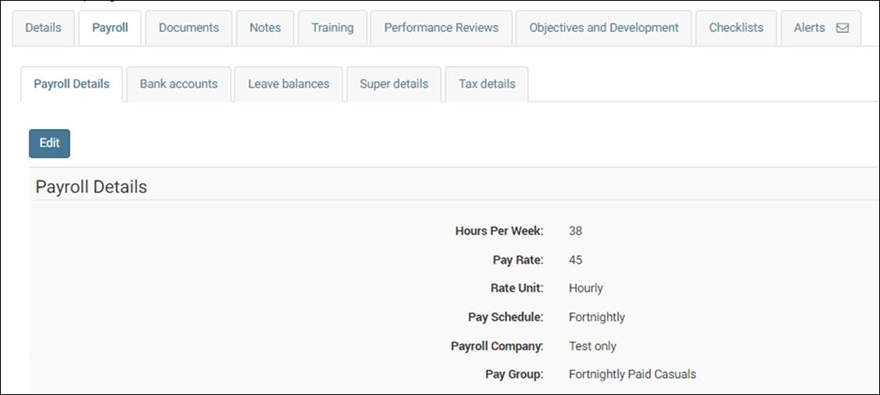Go to the Training tab
The image size is (880, 395).
(x=332, y=28)
